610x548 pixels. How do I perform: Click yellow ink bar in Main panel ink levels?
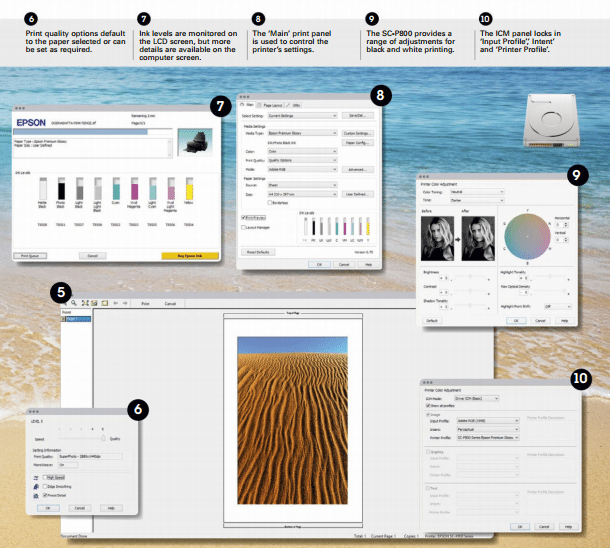(x=368, y=227)
